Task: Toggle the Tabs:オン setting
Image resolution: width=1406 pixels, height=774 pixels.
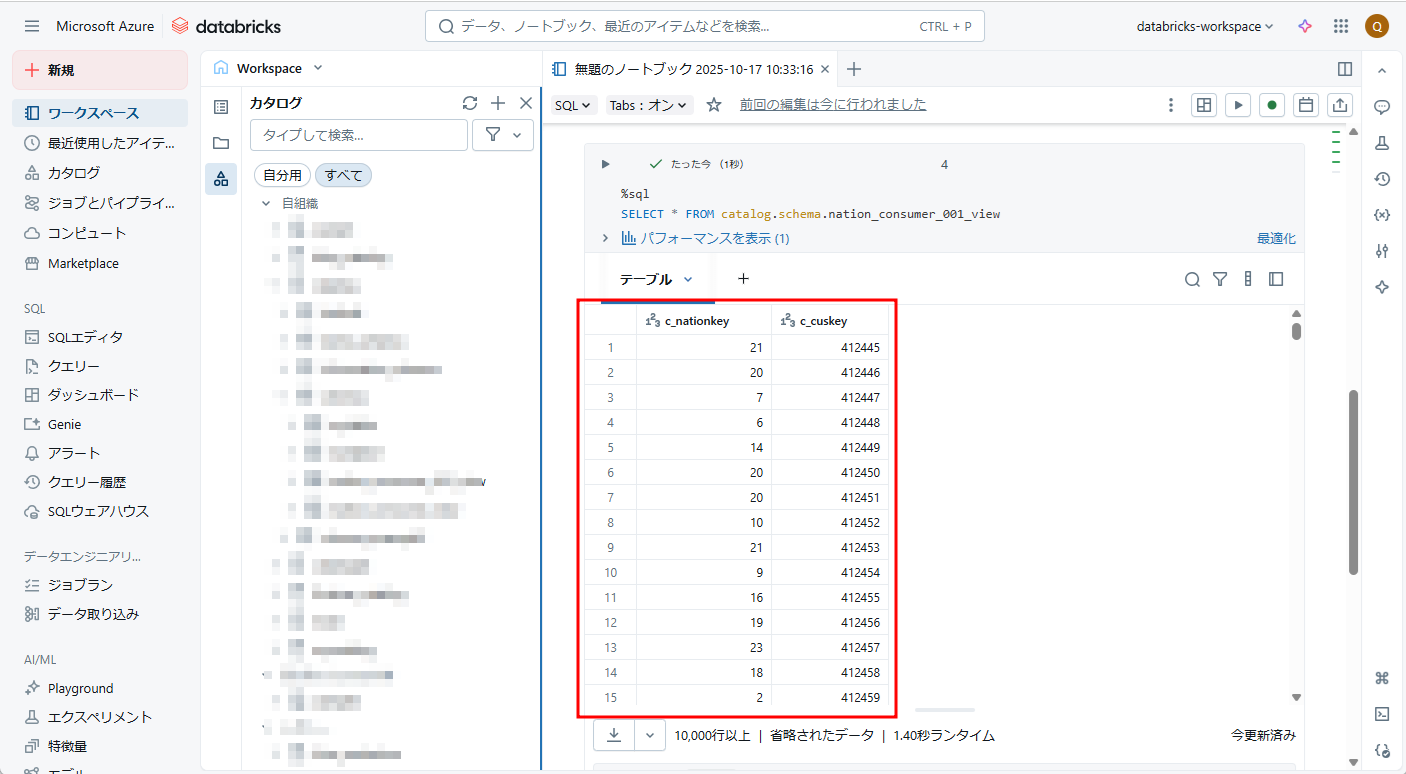Action: pyautogui.click(x=648, y=105)
